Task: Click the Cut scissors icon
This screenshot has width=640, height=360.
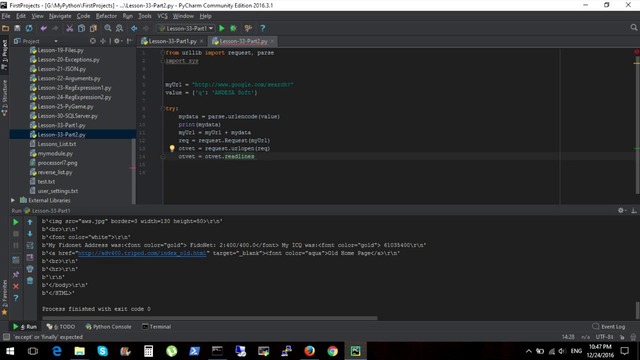Action: click(70, 28)
